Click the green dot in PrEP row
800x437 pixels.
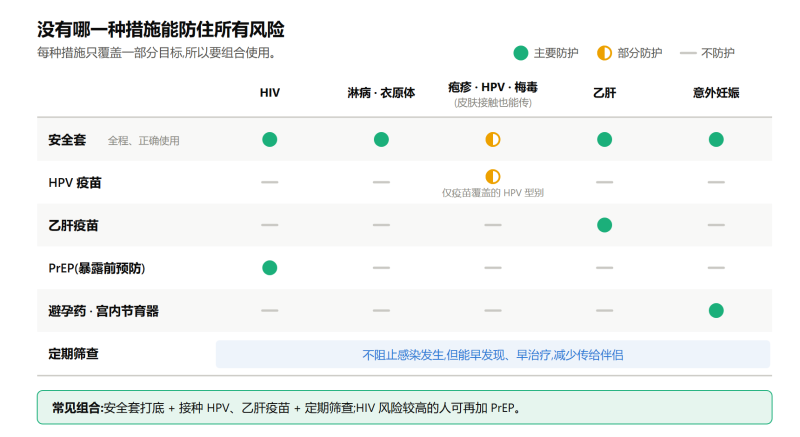click(269, 268)
